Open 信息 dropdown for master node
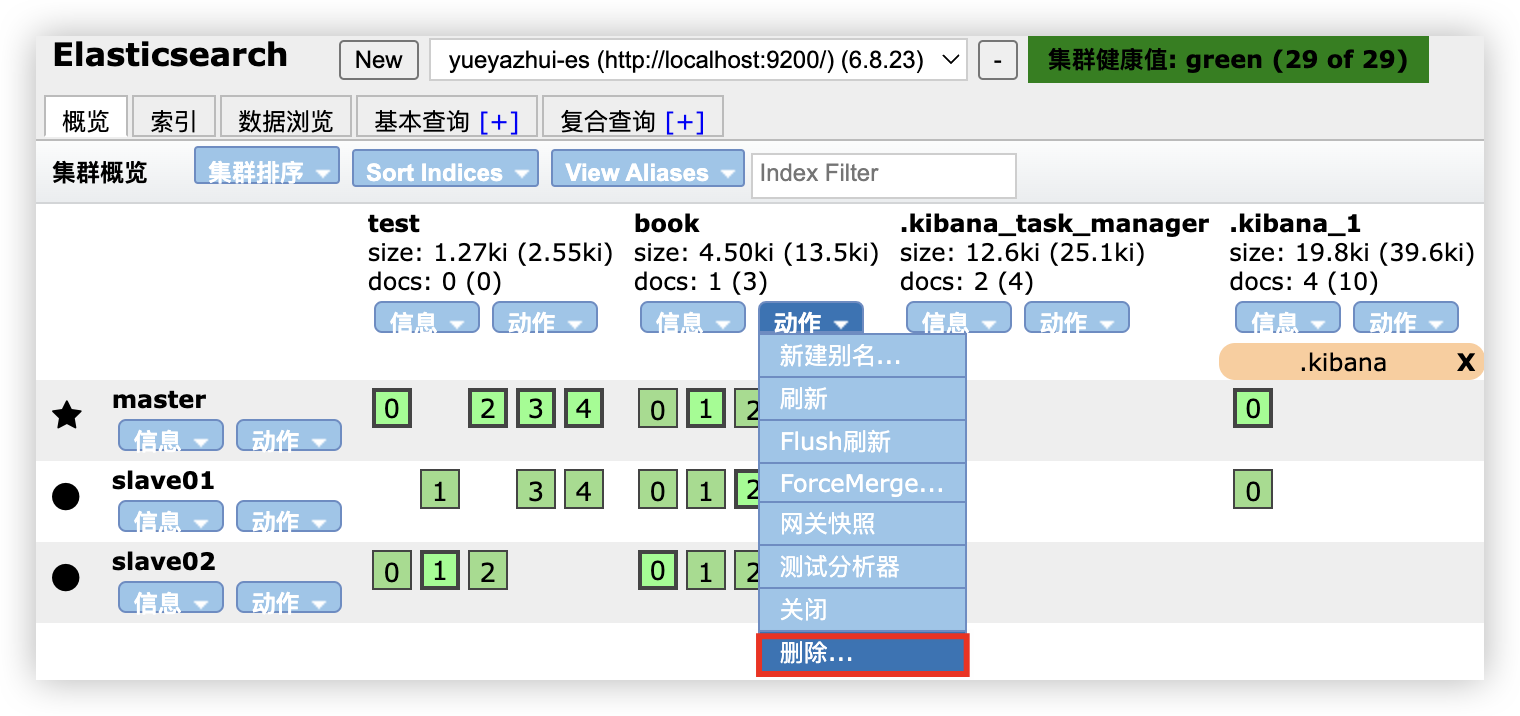This screenshot has width=1520, height=716. 171,435
